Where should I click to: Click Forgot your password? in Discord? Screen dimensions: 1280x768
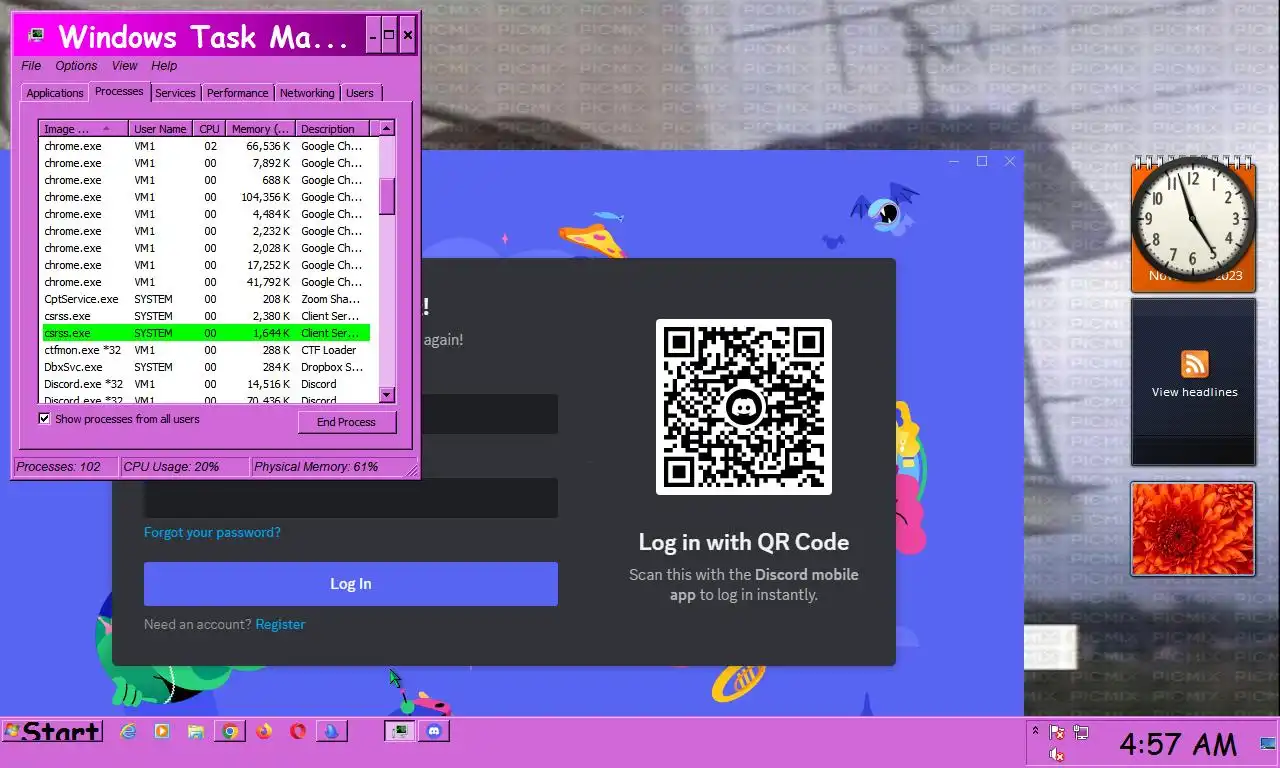coord(212,533)
